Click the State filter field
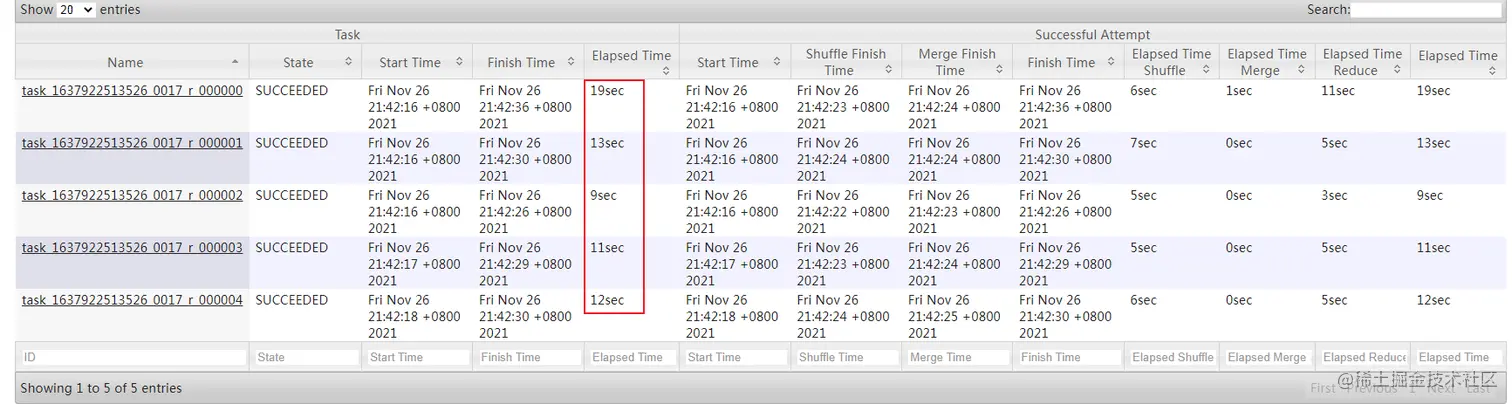1512x404 pixels. [305, 357]
